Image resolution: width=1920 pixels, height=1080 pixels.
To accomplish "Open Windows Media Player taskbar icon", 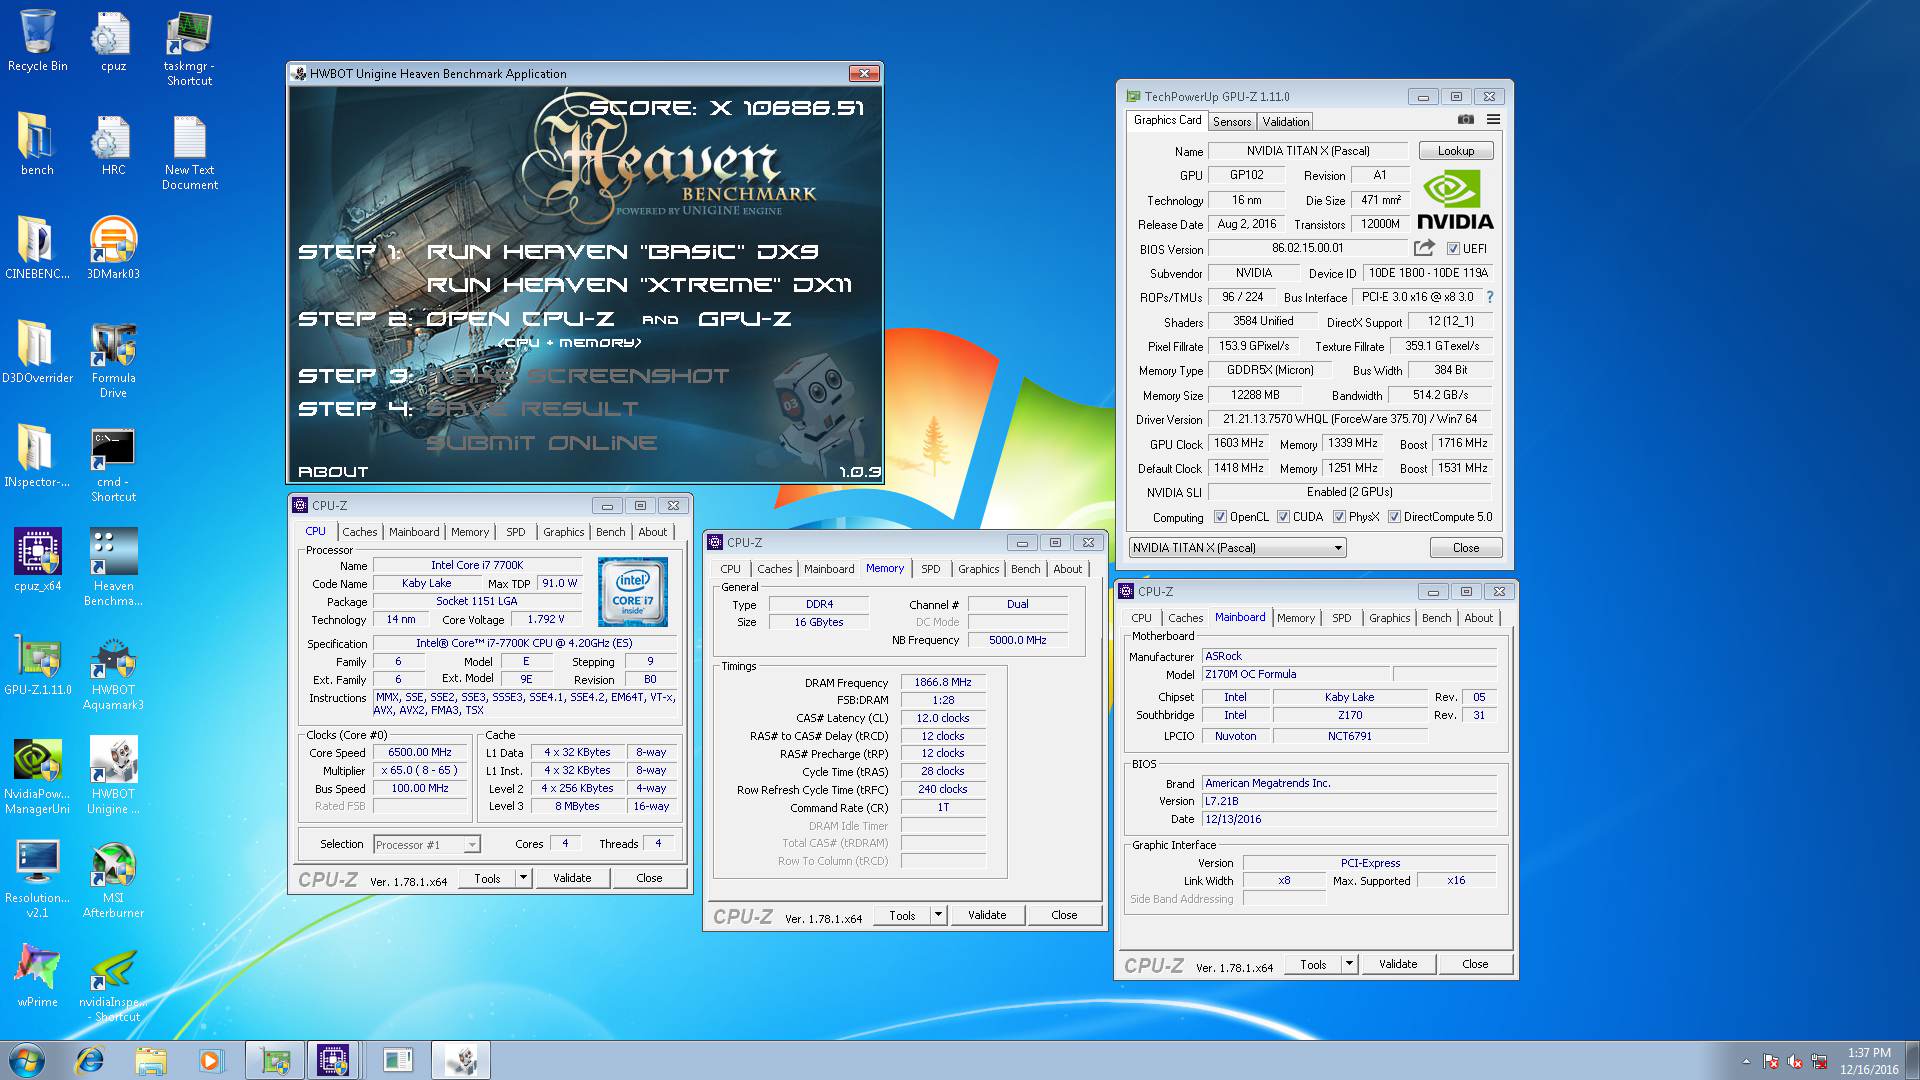I will click(210, 1060).
